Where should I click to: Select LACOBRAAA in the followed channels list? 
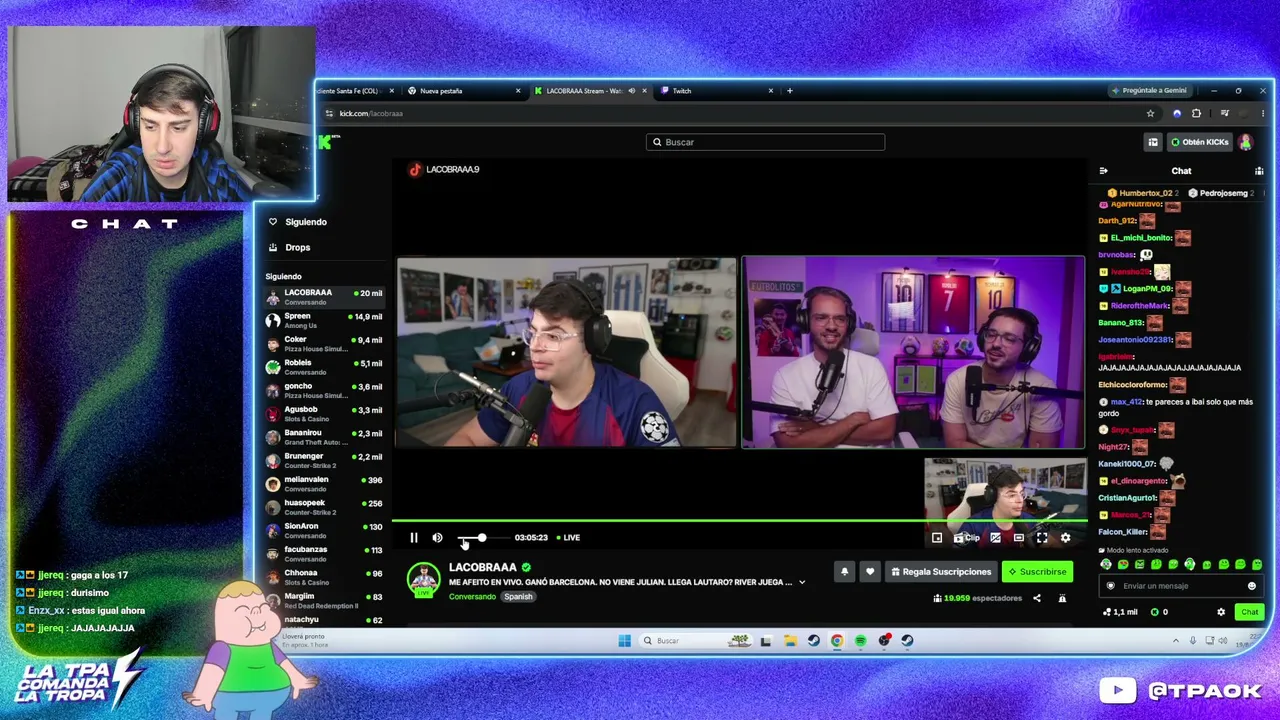click(x=324, y=297)
